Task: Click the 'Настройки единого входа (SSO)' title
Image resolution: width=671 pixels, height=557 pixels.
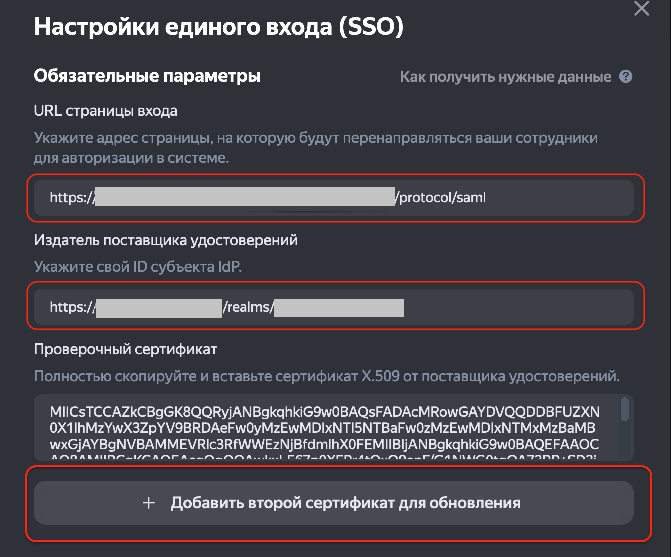Action: click(218, 27)
